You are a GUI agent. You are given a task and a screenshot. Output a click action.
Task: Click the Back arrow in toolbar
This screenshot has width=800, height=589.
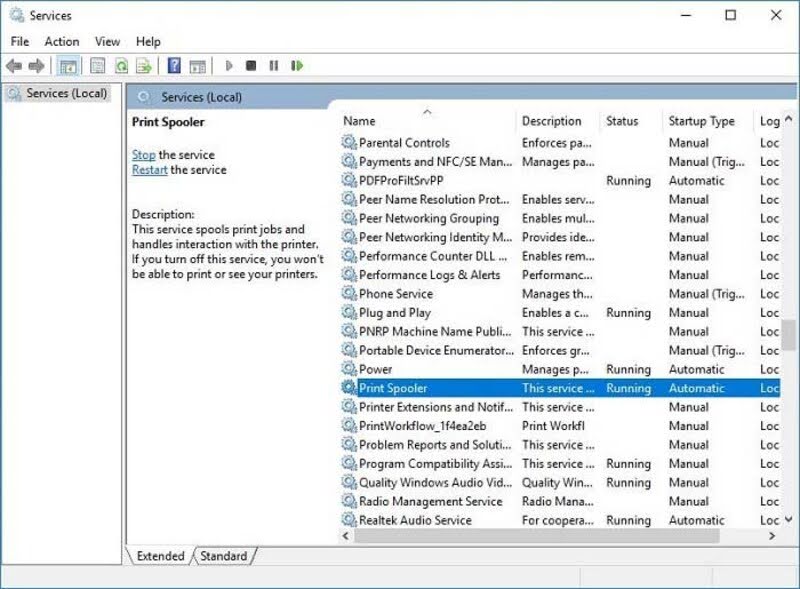(14, 66)
